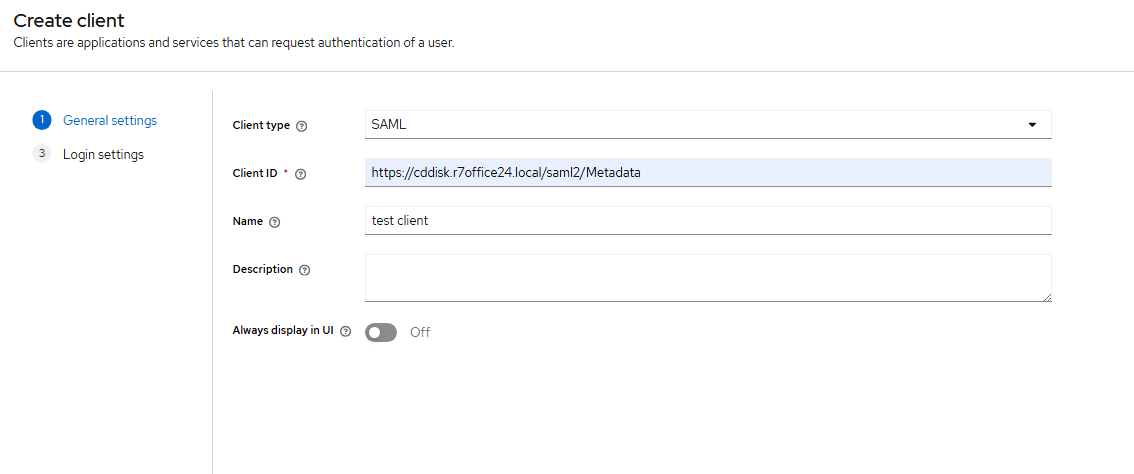Open the help tooltip for the Name field
This screenshot has height=474, width=1134.
click(275, 222)
